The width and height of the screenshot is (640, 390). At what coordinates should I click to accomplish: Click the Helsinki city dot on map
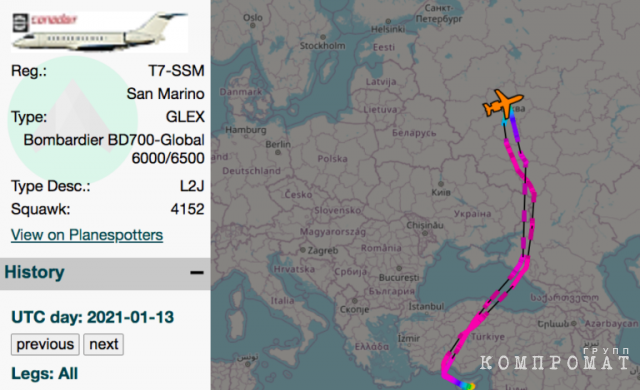389,22
